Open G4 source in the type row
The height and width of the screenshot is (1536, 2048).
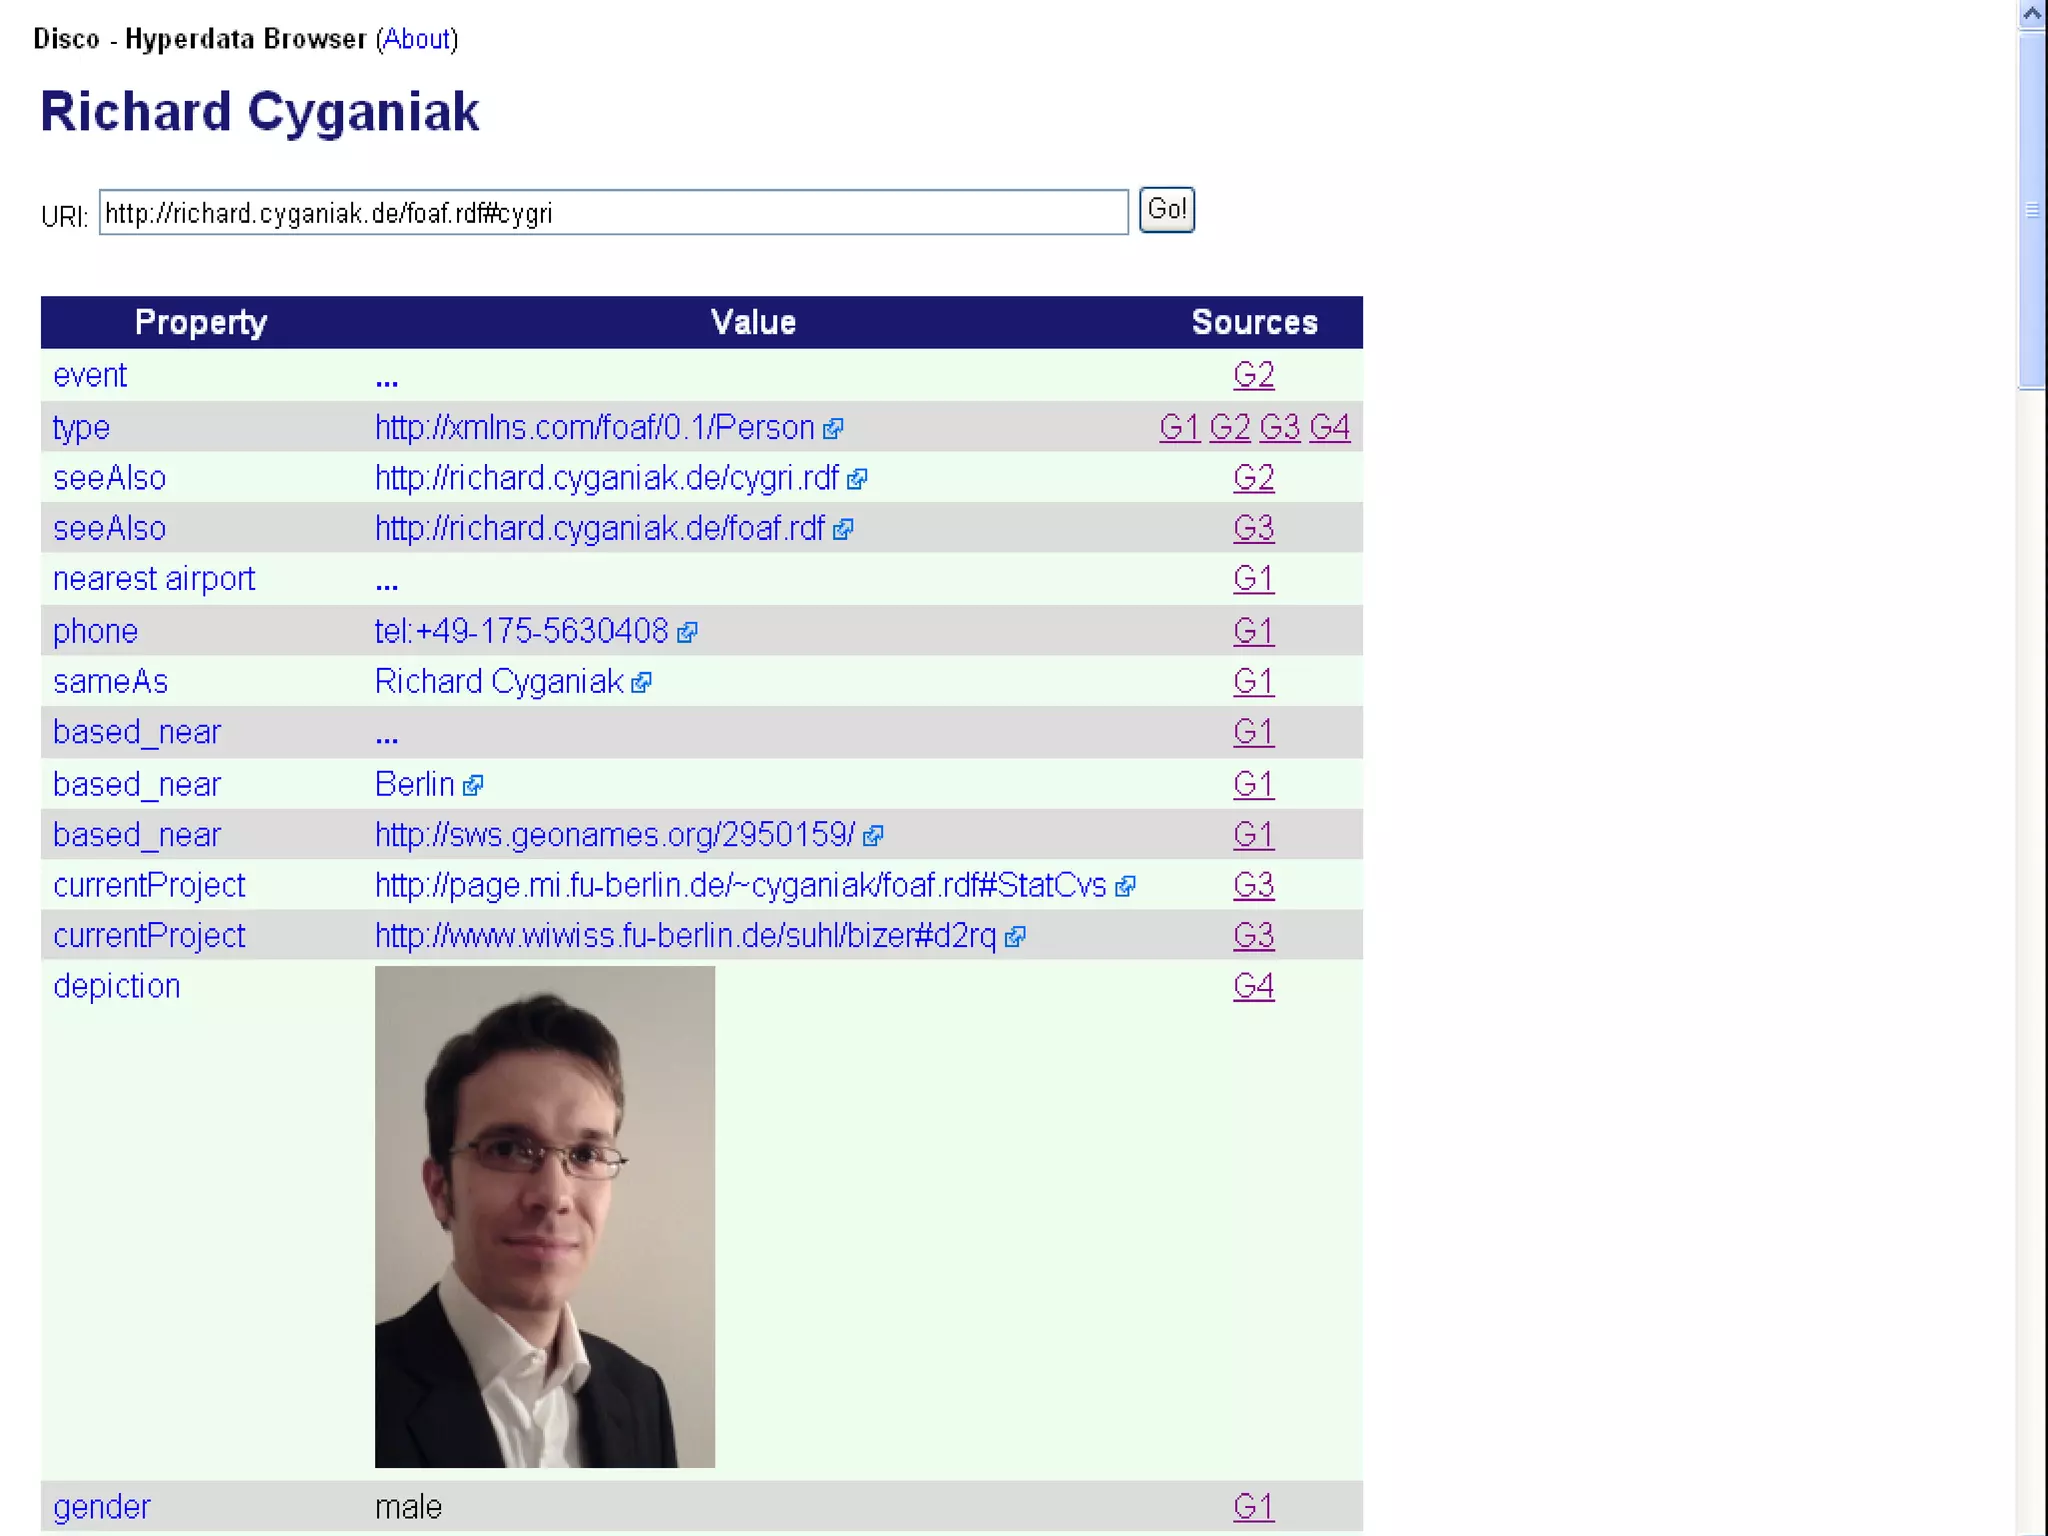[x=1330, y=428]
